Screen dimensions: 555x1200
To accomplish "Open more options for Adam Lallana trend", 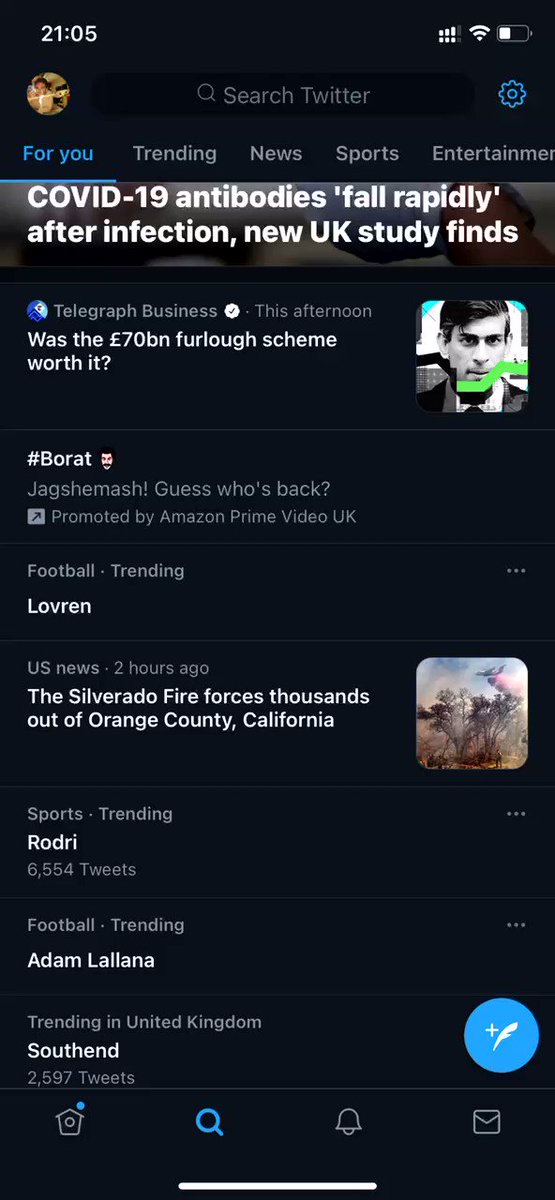I will (516, 926).
